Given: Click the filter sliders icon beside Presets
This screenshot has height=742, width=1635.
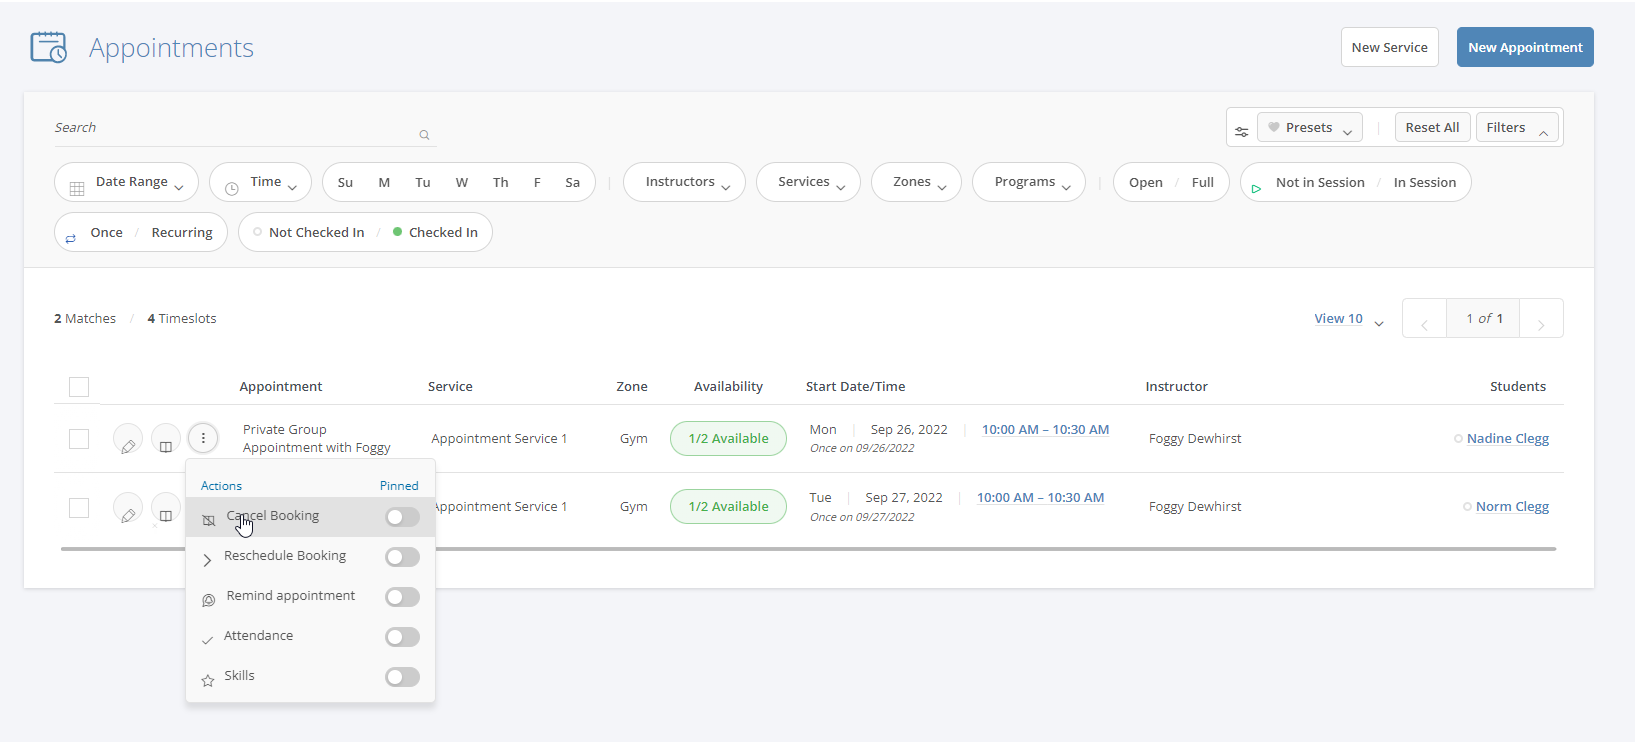Looking at the screenshot, I should (x=1241, y=131).
